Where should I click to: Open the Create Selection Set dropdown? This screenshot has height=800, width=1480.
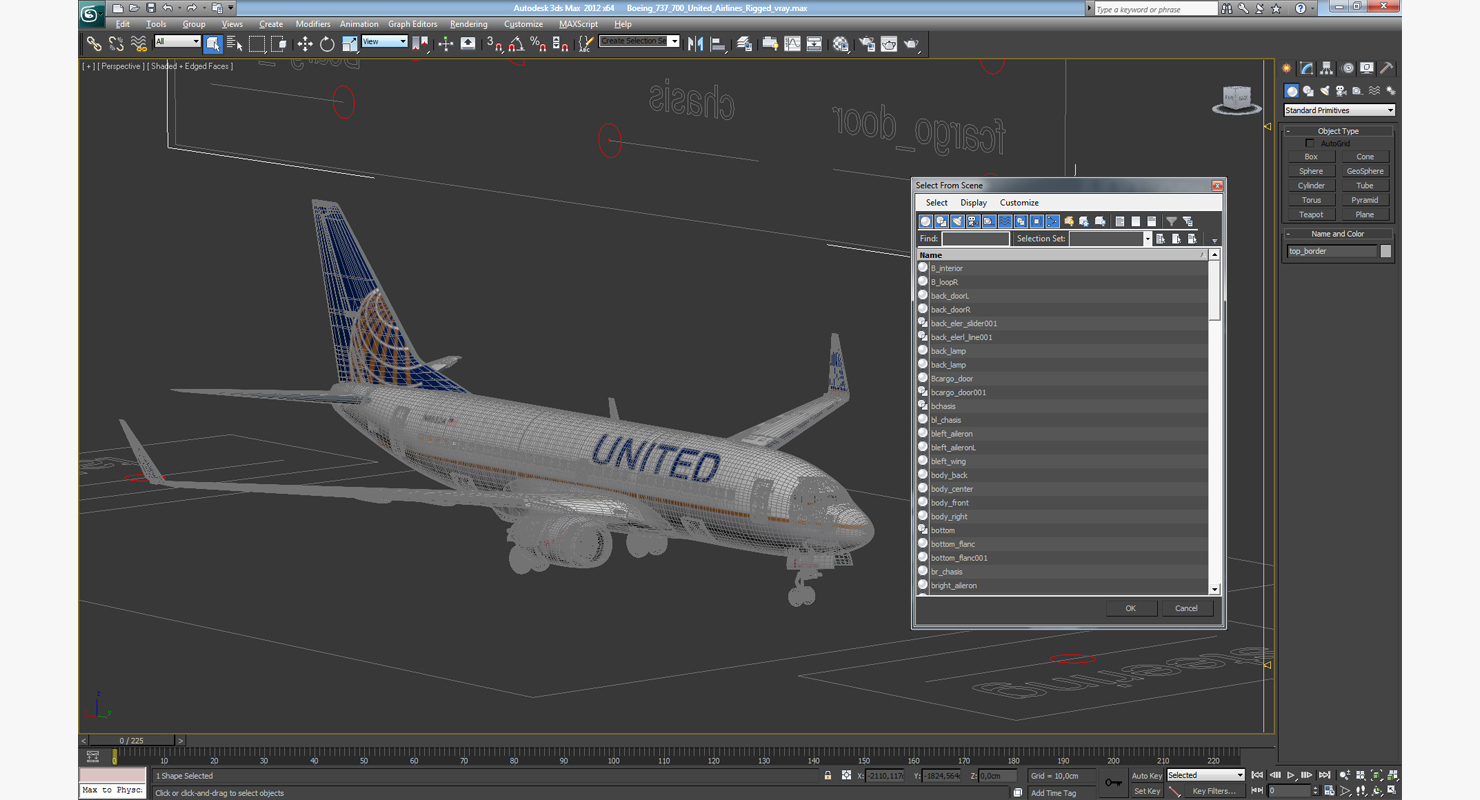[x=639, y=41]
